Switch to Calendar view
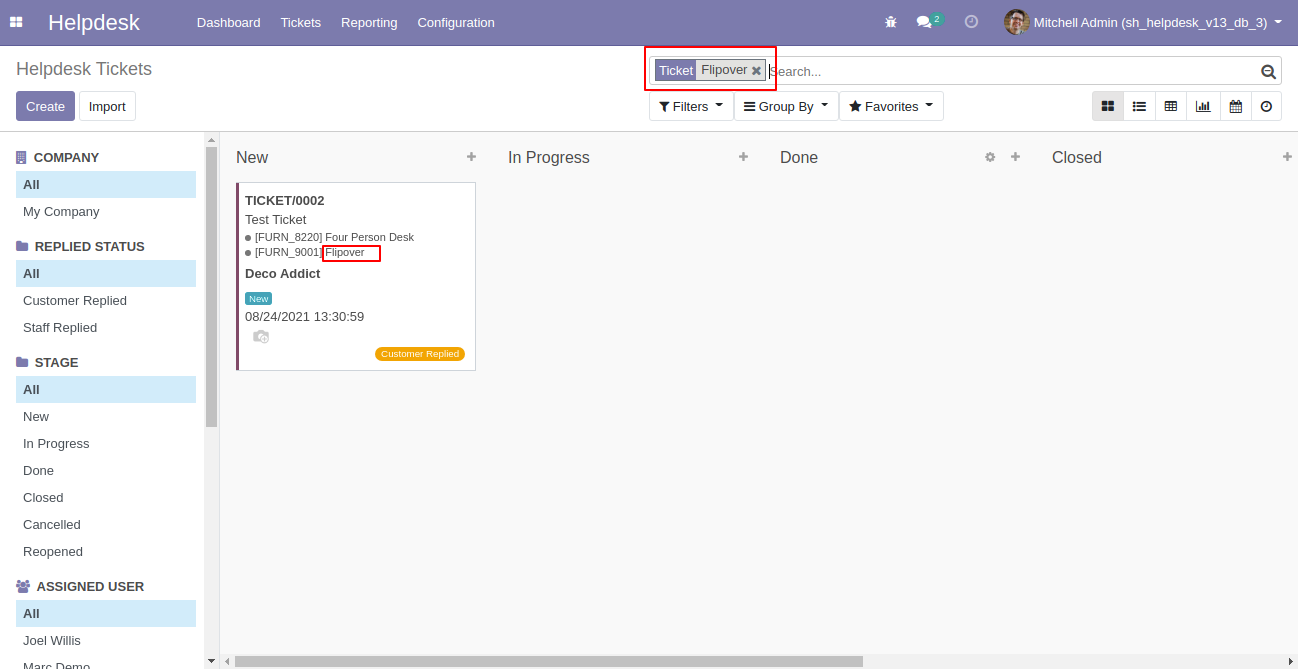This screenshot has width=1298, height=669. click(x=1235, y=106)
